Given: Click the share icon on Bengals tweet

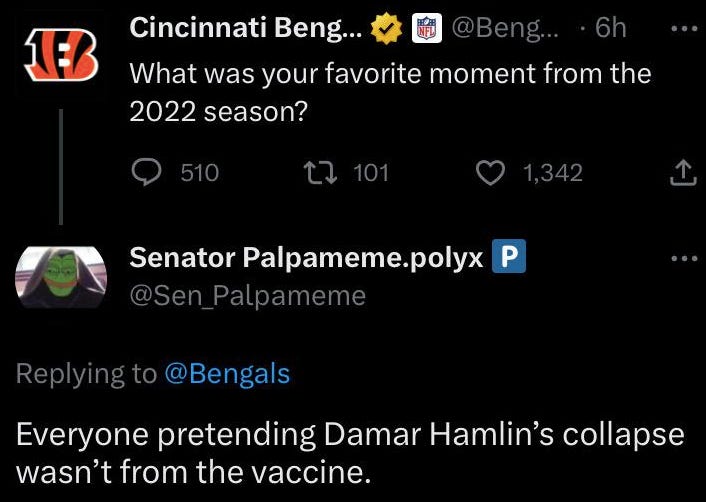Looking at the screenshot, I should [681, 175].
